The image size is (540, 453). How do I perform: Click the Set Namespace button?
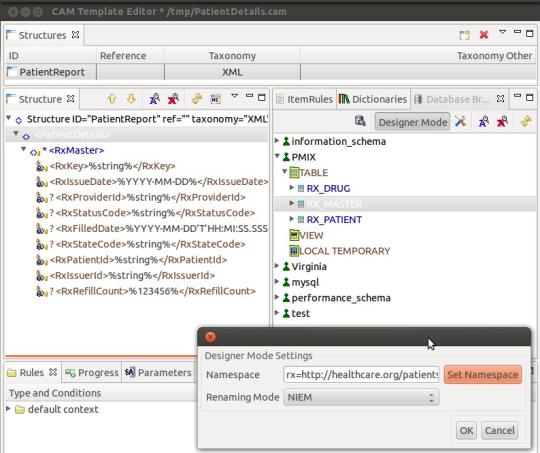483,374
